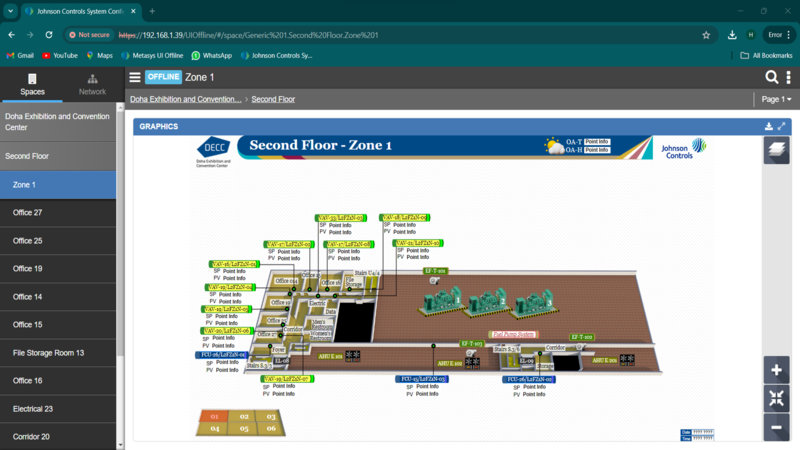Zoom out of the floor graphic
The image size is (800, 450).
click(x=776, y=427)
